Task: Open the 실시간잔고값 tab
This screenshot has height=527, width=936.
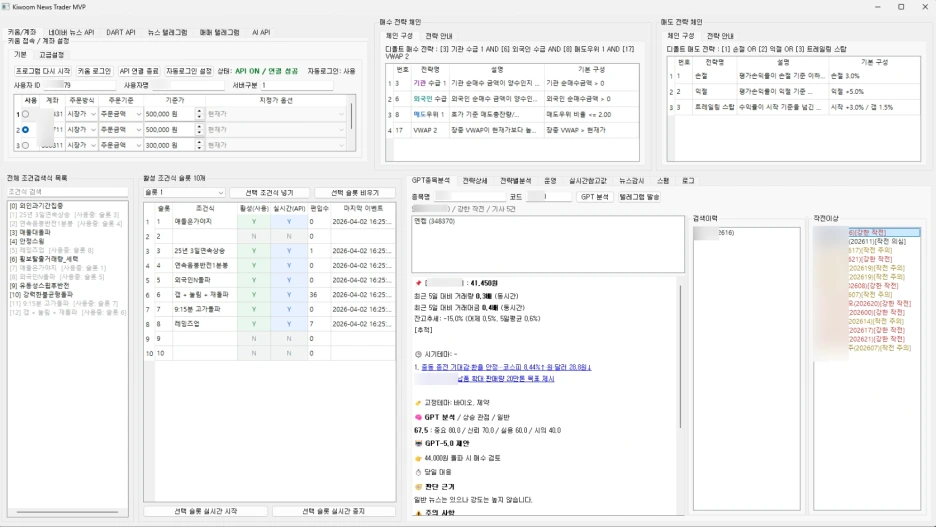Action: pyautogui.click(x=587, y=180)
